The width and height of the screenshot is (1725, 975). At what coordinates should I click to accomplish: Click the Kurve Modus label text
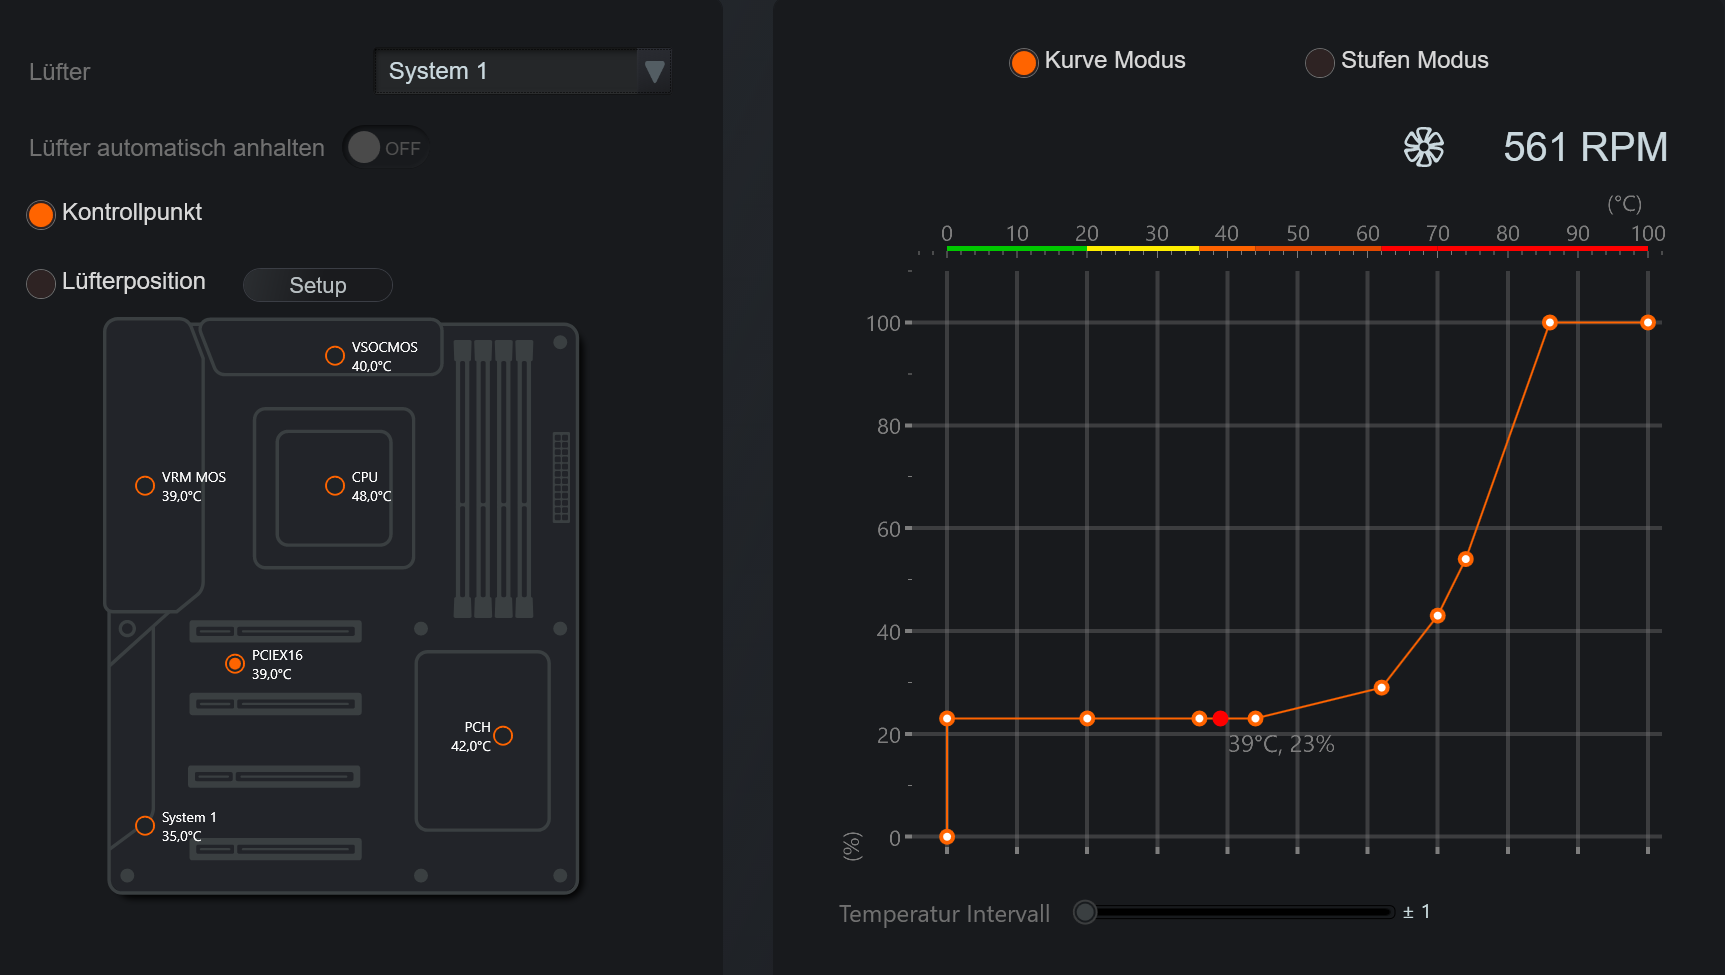point(1115,60)
